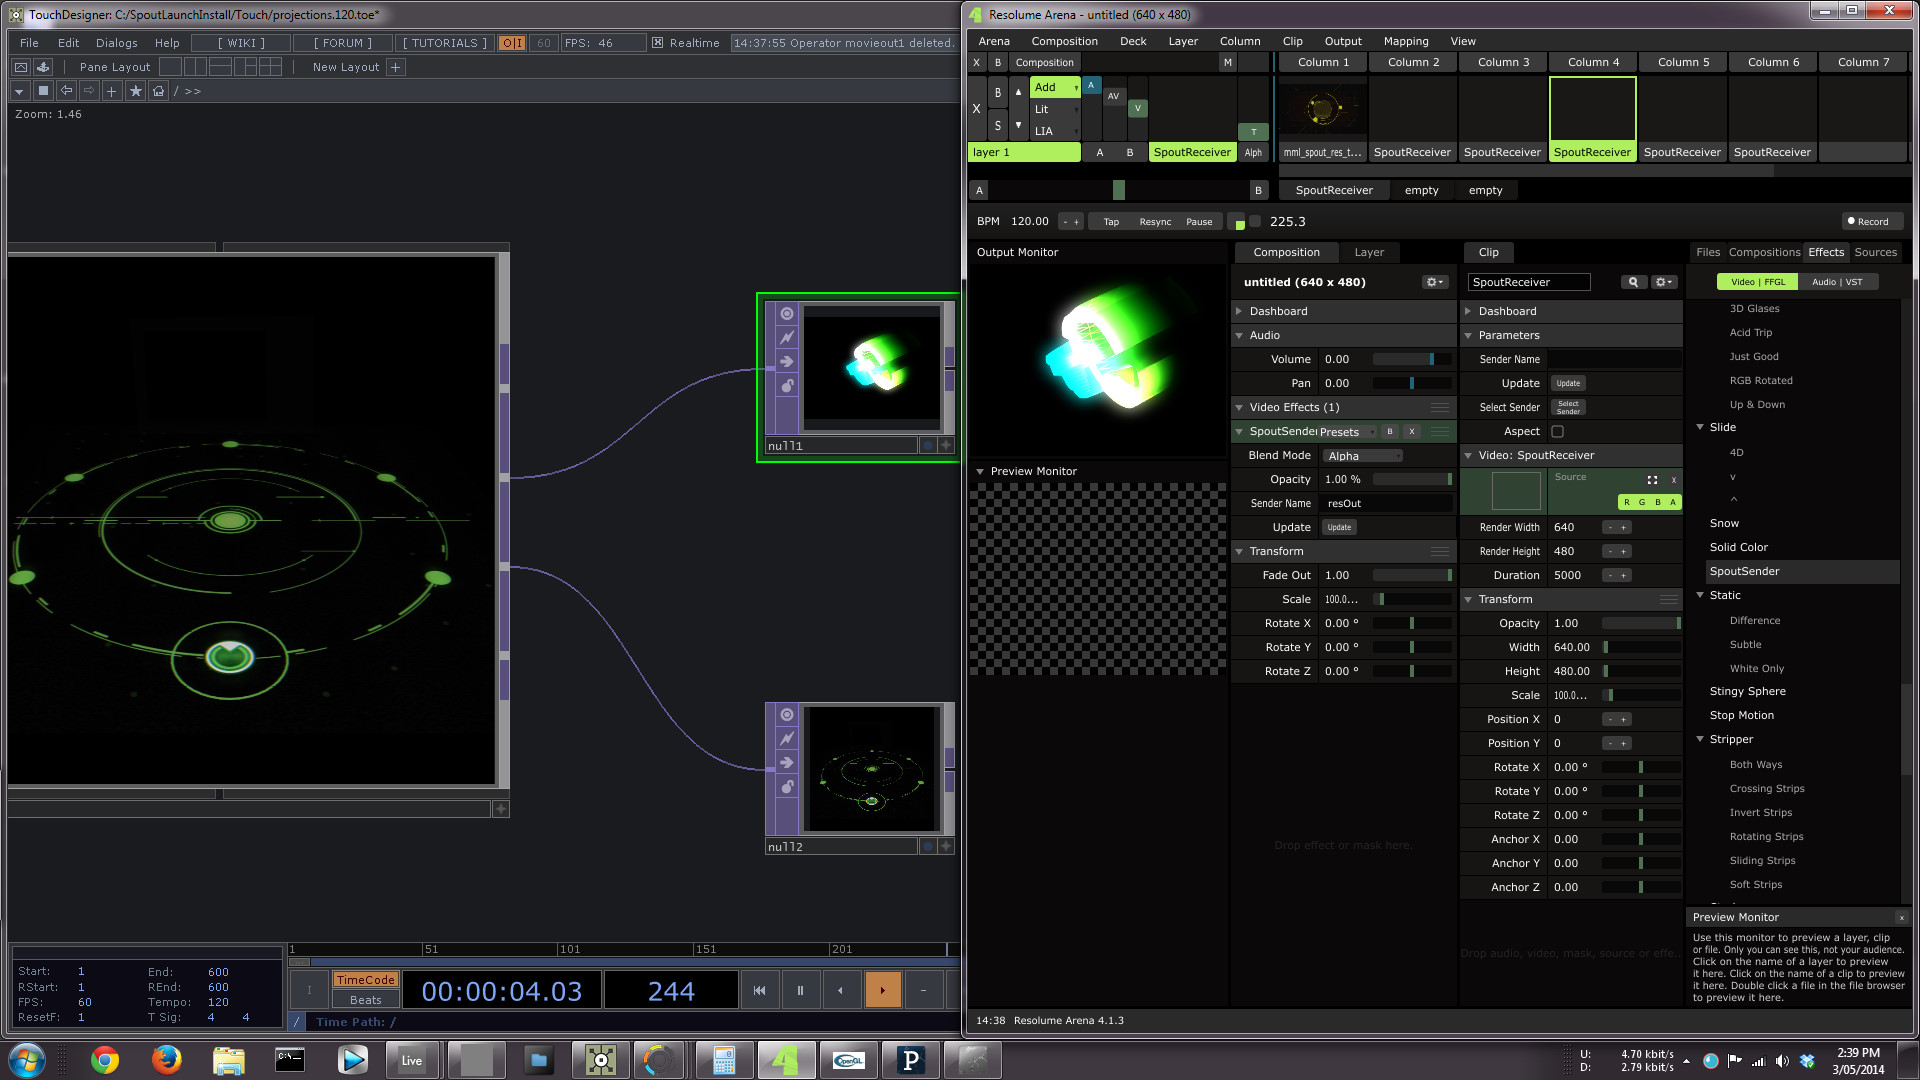Click the home icon in TouchDesigner's network bar
Viewport: 1920px width, 1080px height.
pos(158,91)
